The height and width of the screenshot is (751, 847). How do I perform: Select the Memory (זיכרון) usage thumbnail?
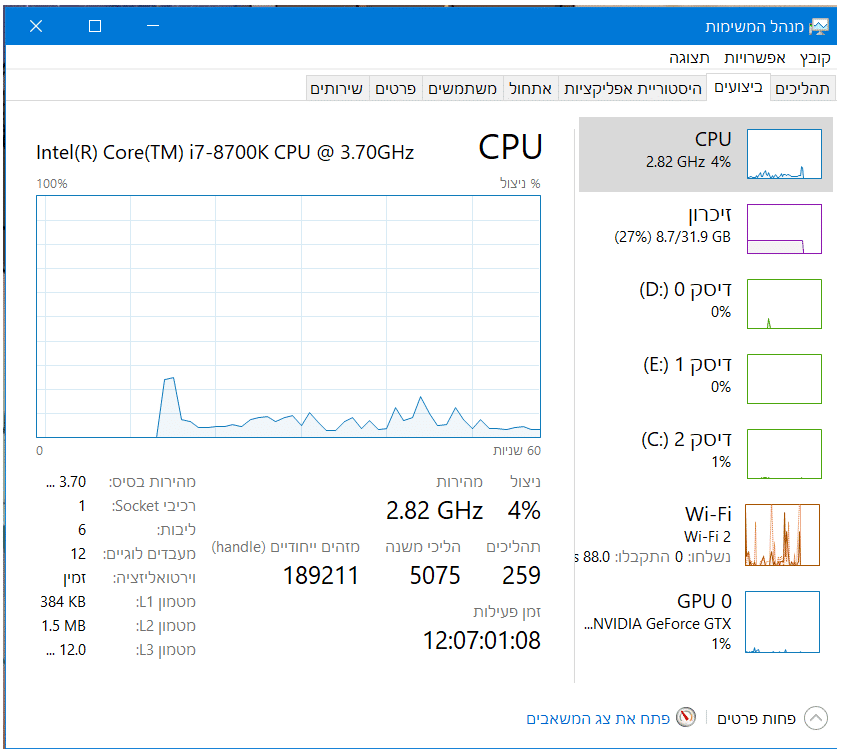coord(784,229)
